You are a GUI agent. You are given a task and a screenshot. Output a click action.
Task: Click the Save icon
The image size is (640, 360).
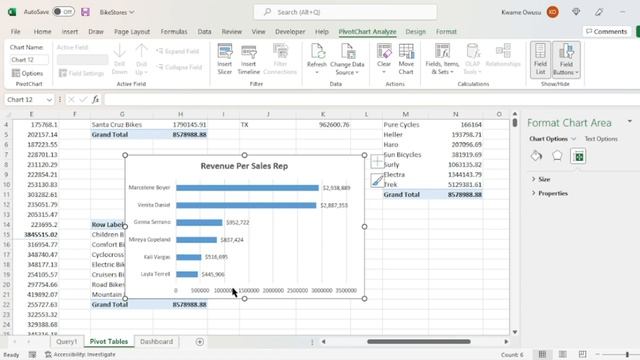tap(85, 12)
